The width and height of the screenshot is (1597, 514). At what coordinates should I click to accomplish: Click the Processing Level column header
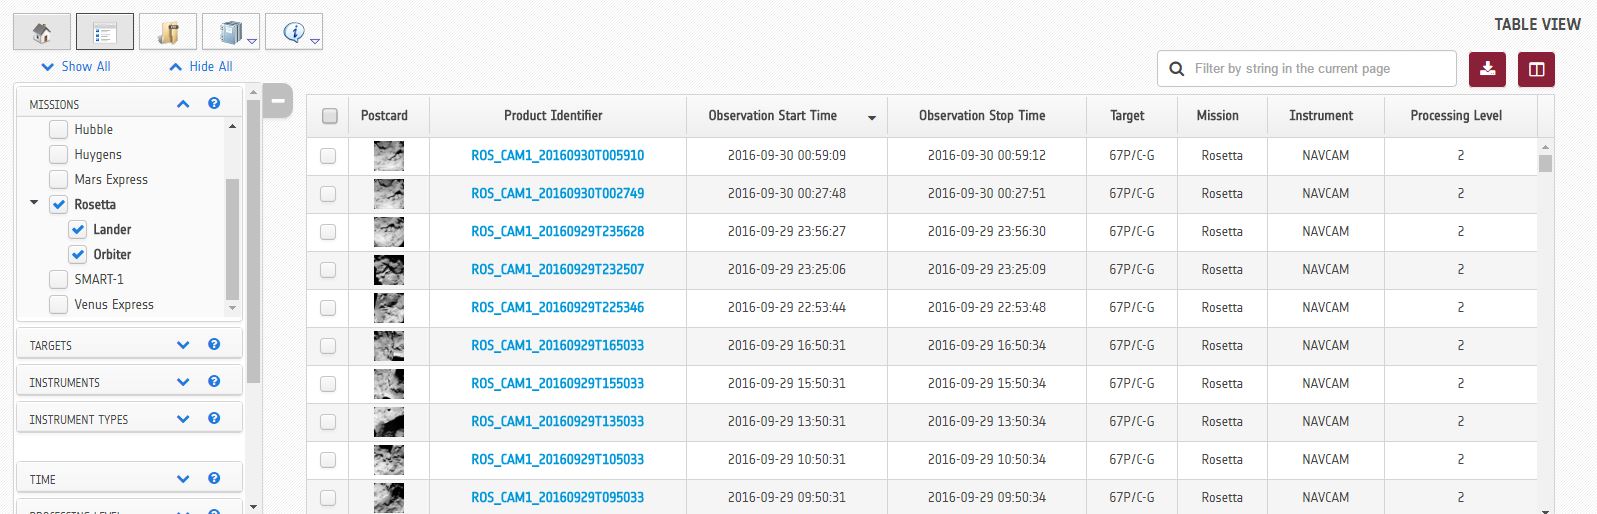(1455, 116)
